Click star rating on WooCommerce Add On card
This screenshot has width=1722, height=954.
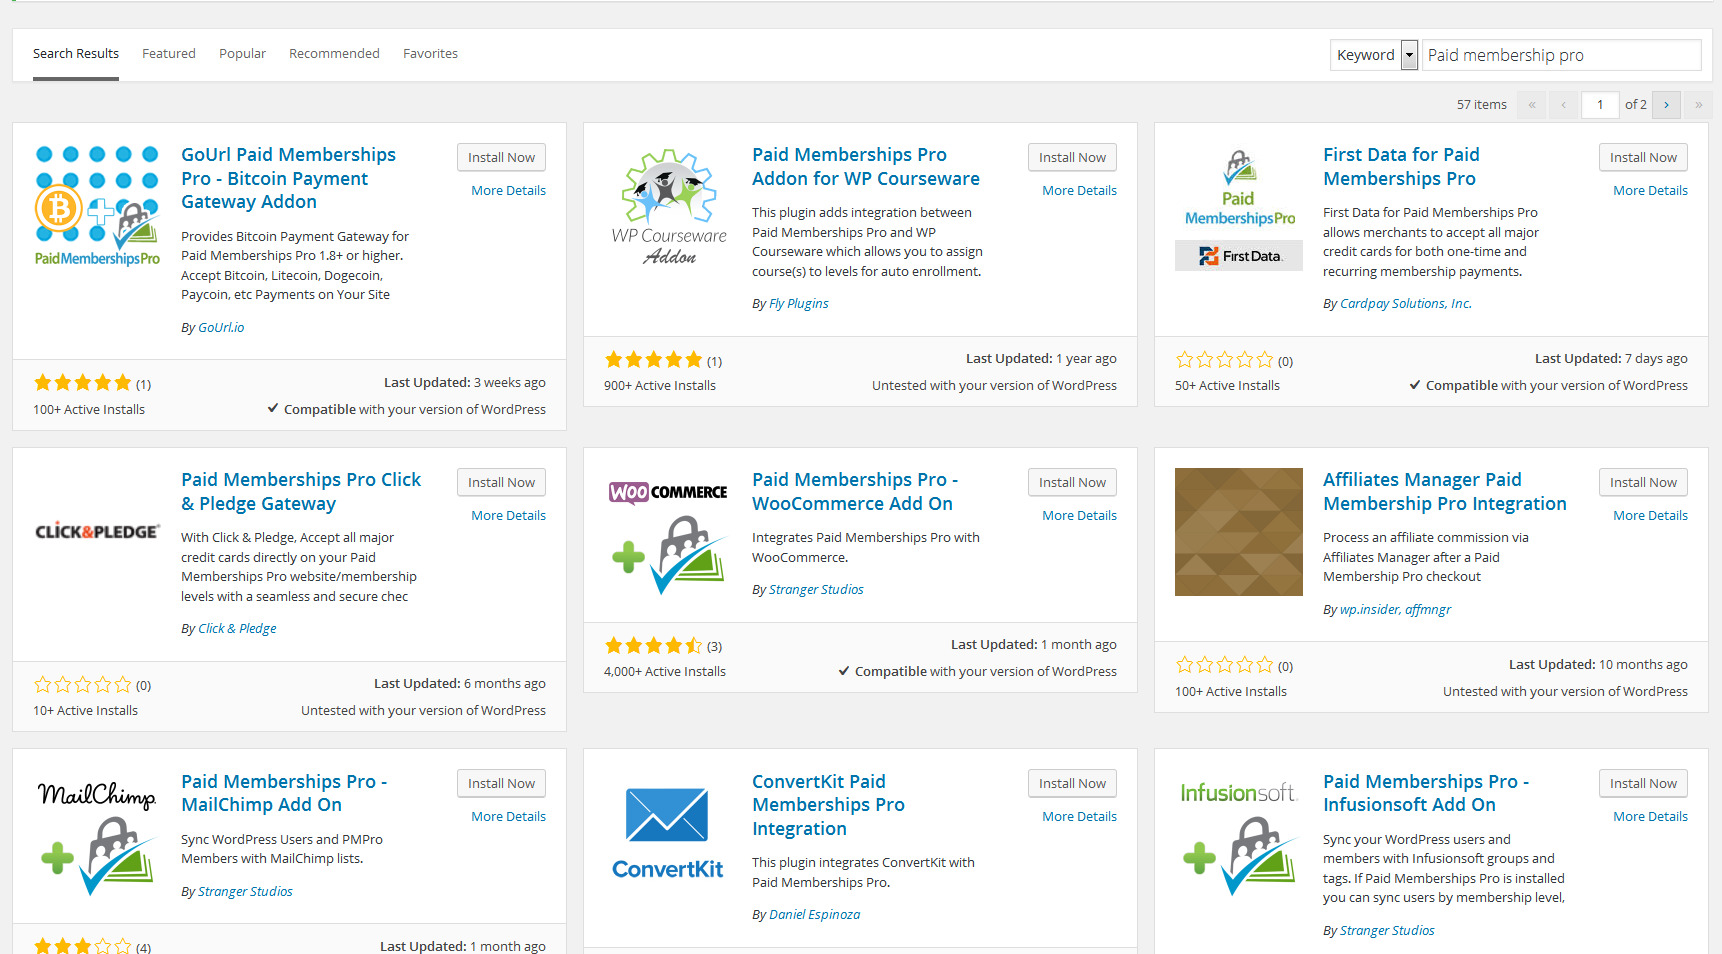click(x=654, y=645)
